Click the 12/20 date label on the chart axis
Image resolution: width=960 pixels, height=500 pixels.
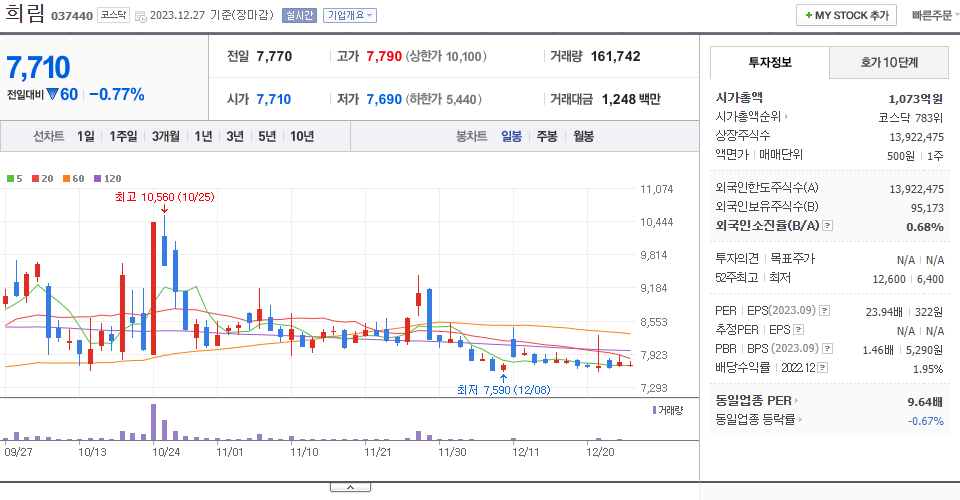(x=600, y=452)
